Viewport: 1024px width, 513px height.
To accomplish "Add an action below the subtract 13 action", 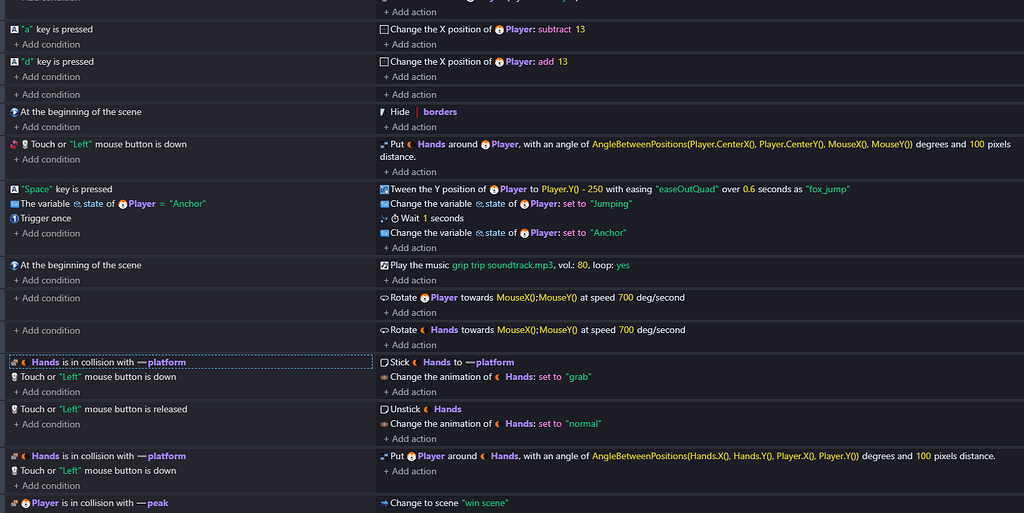I will (x=410, y=44).
